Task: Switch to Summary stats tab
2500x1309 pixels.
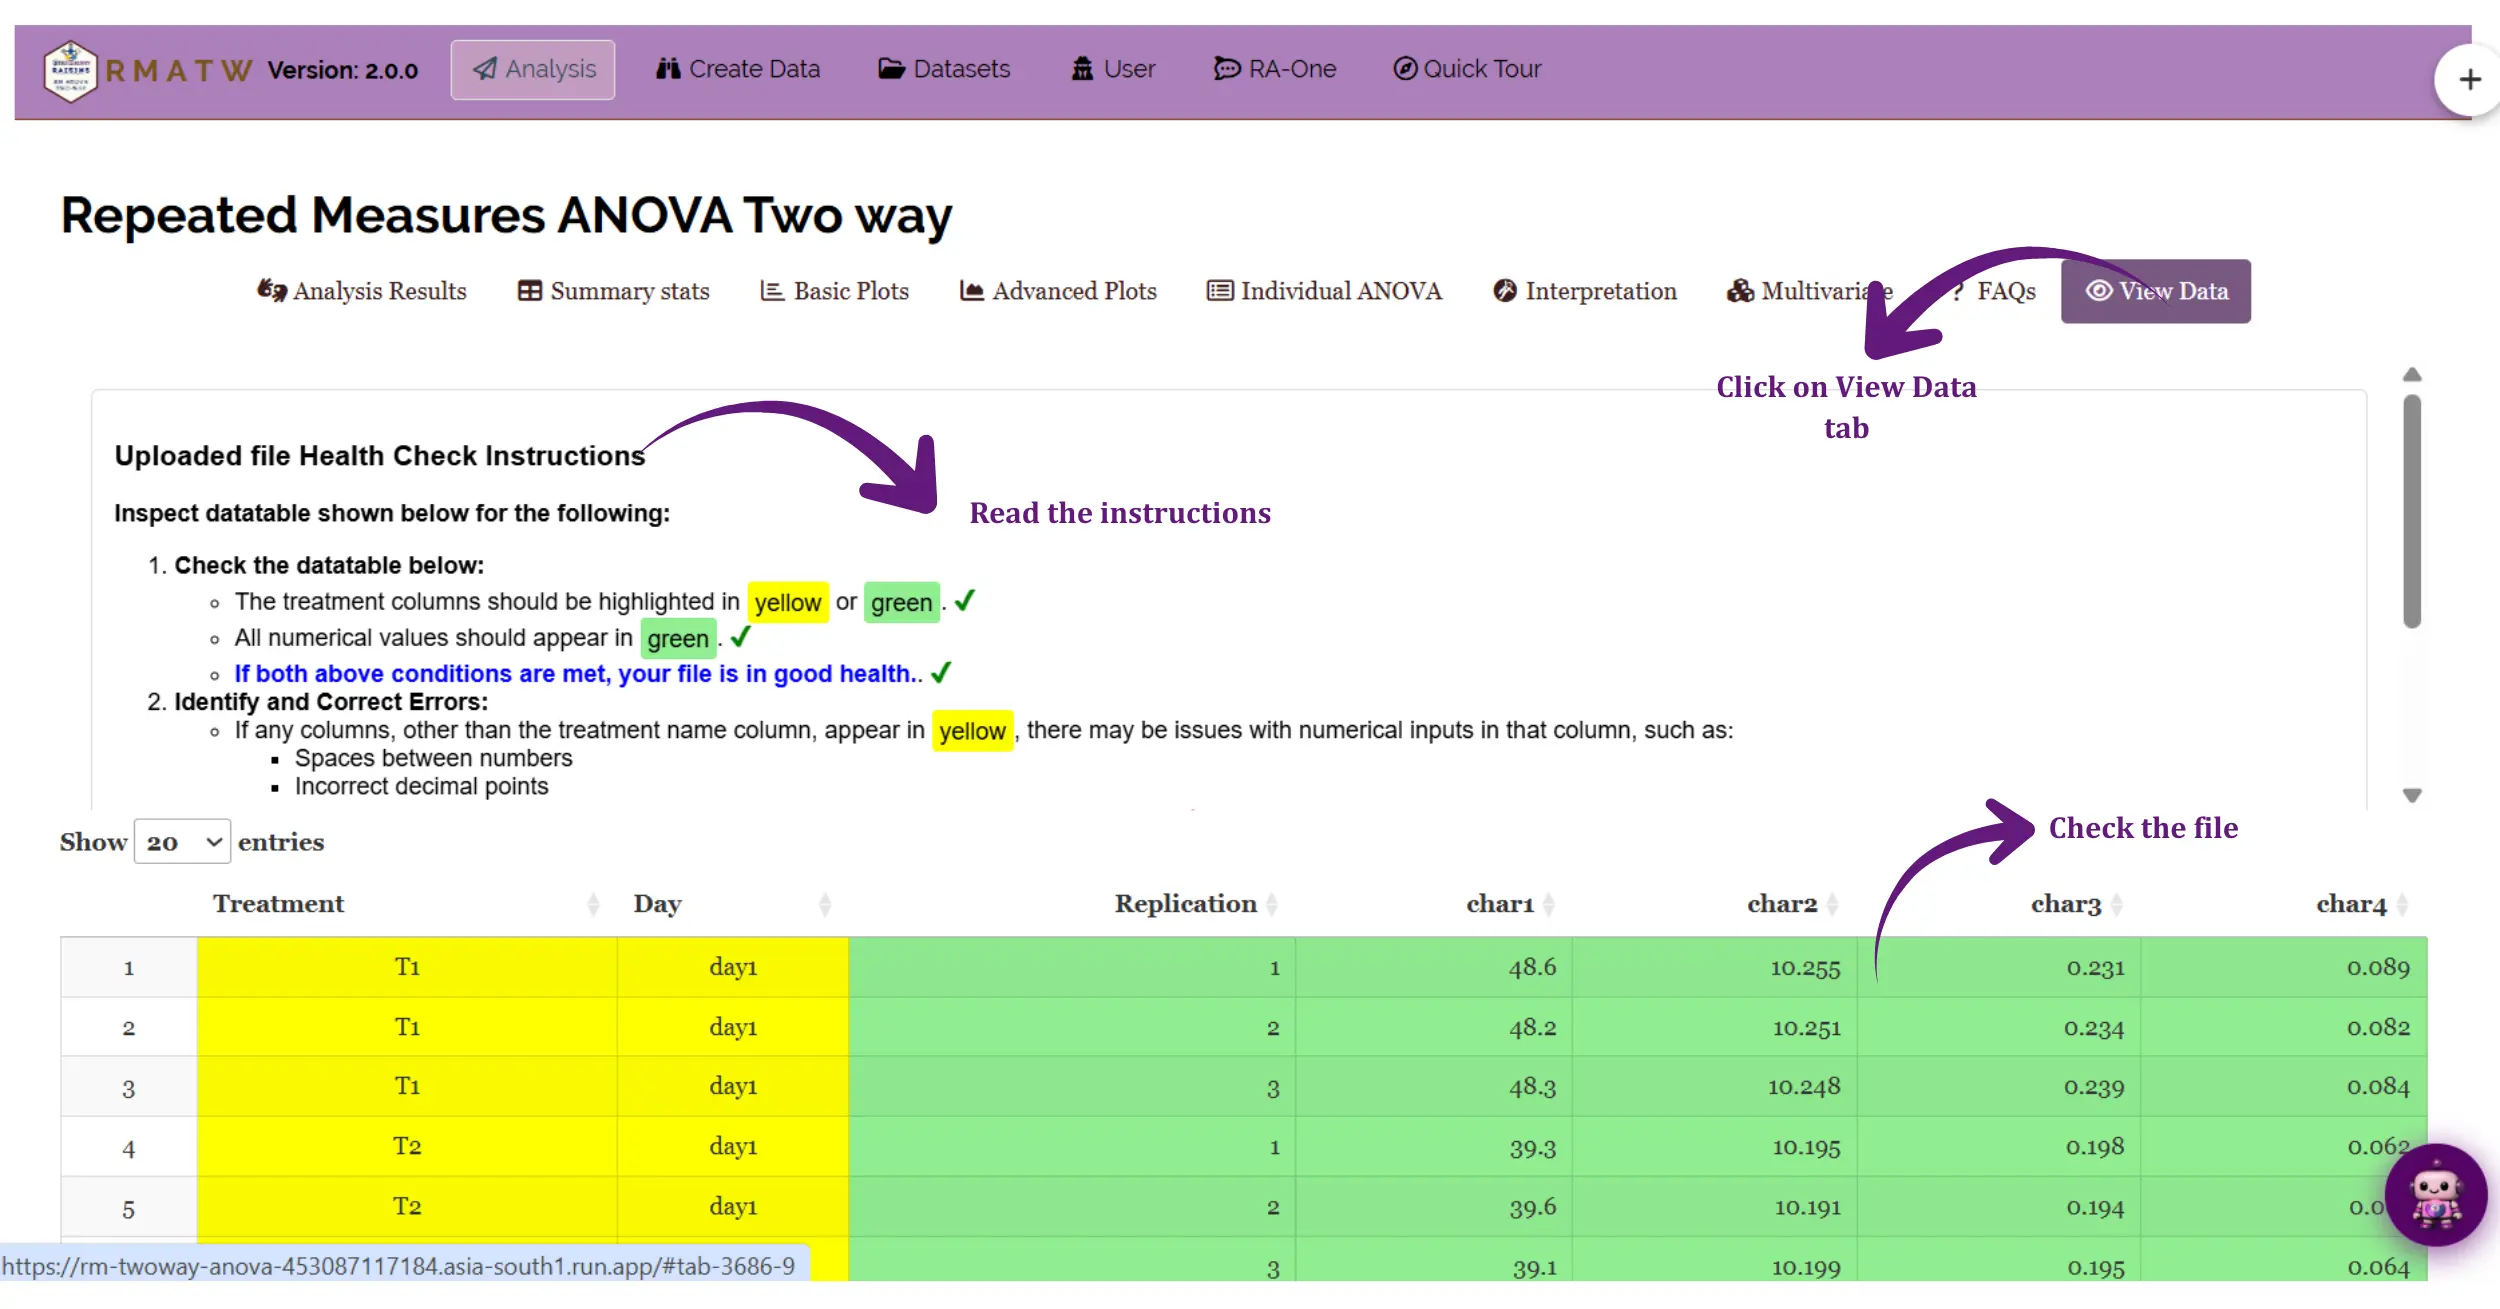Action: [613, 291]
